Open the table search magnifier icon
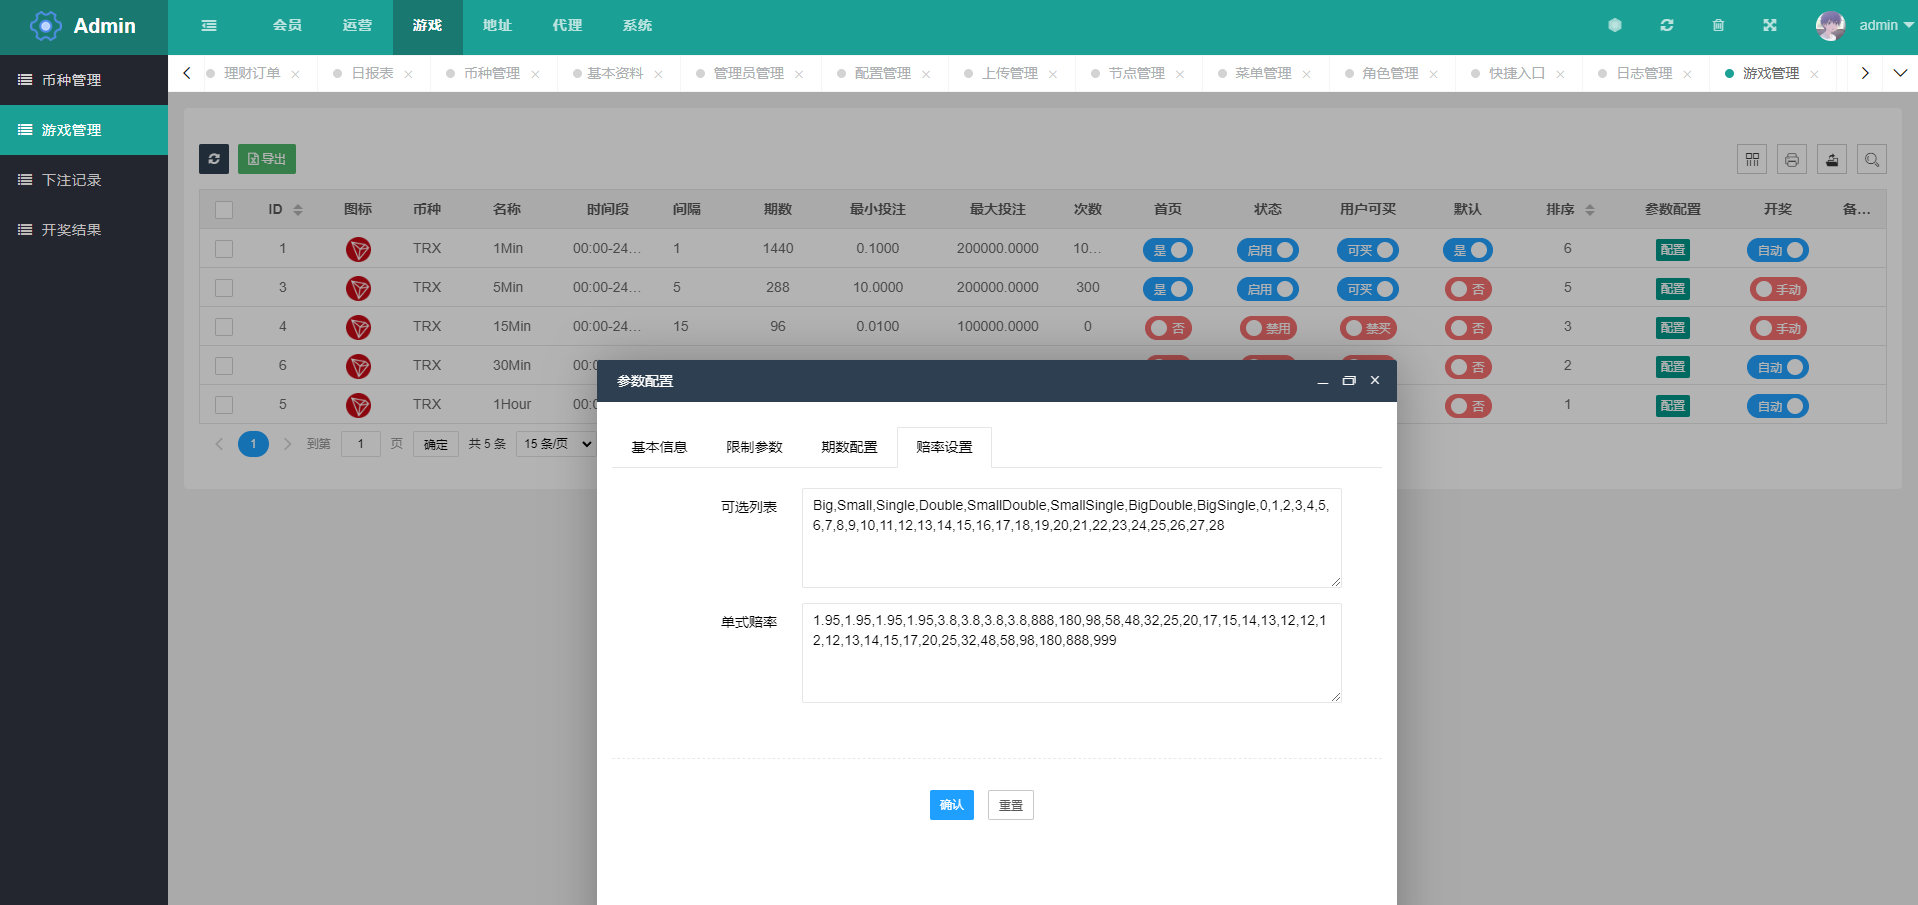The width and height of the screenshot is (1918, 905). [x=1872, y=159]
